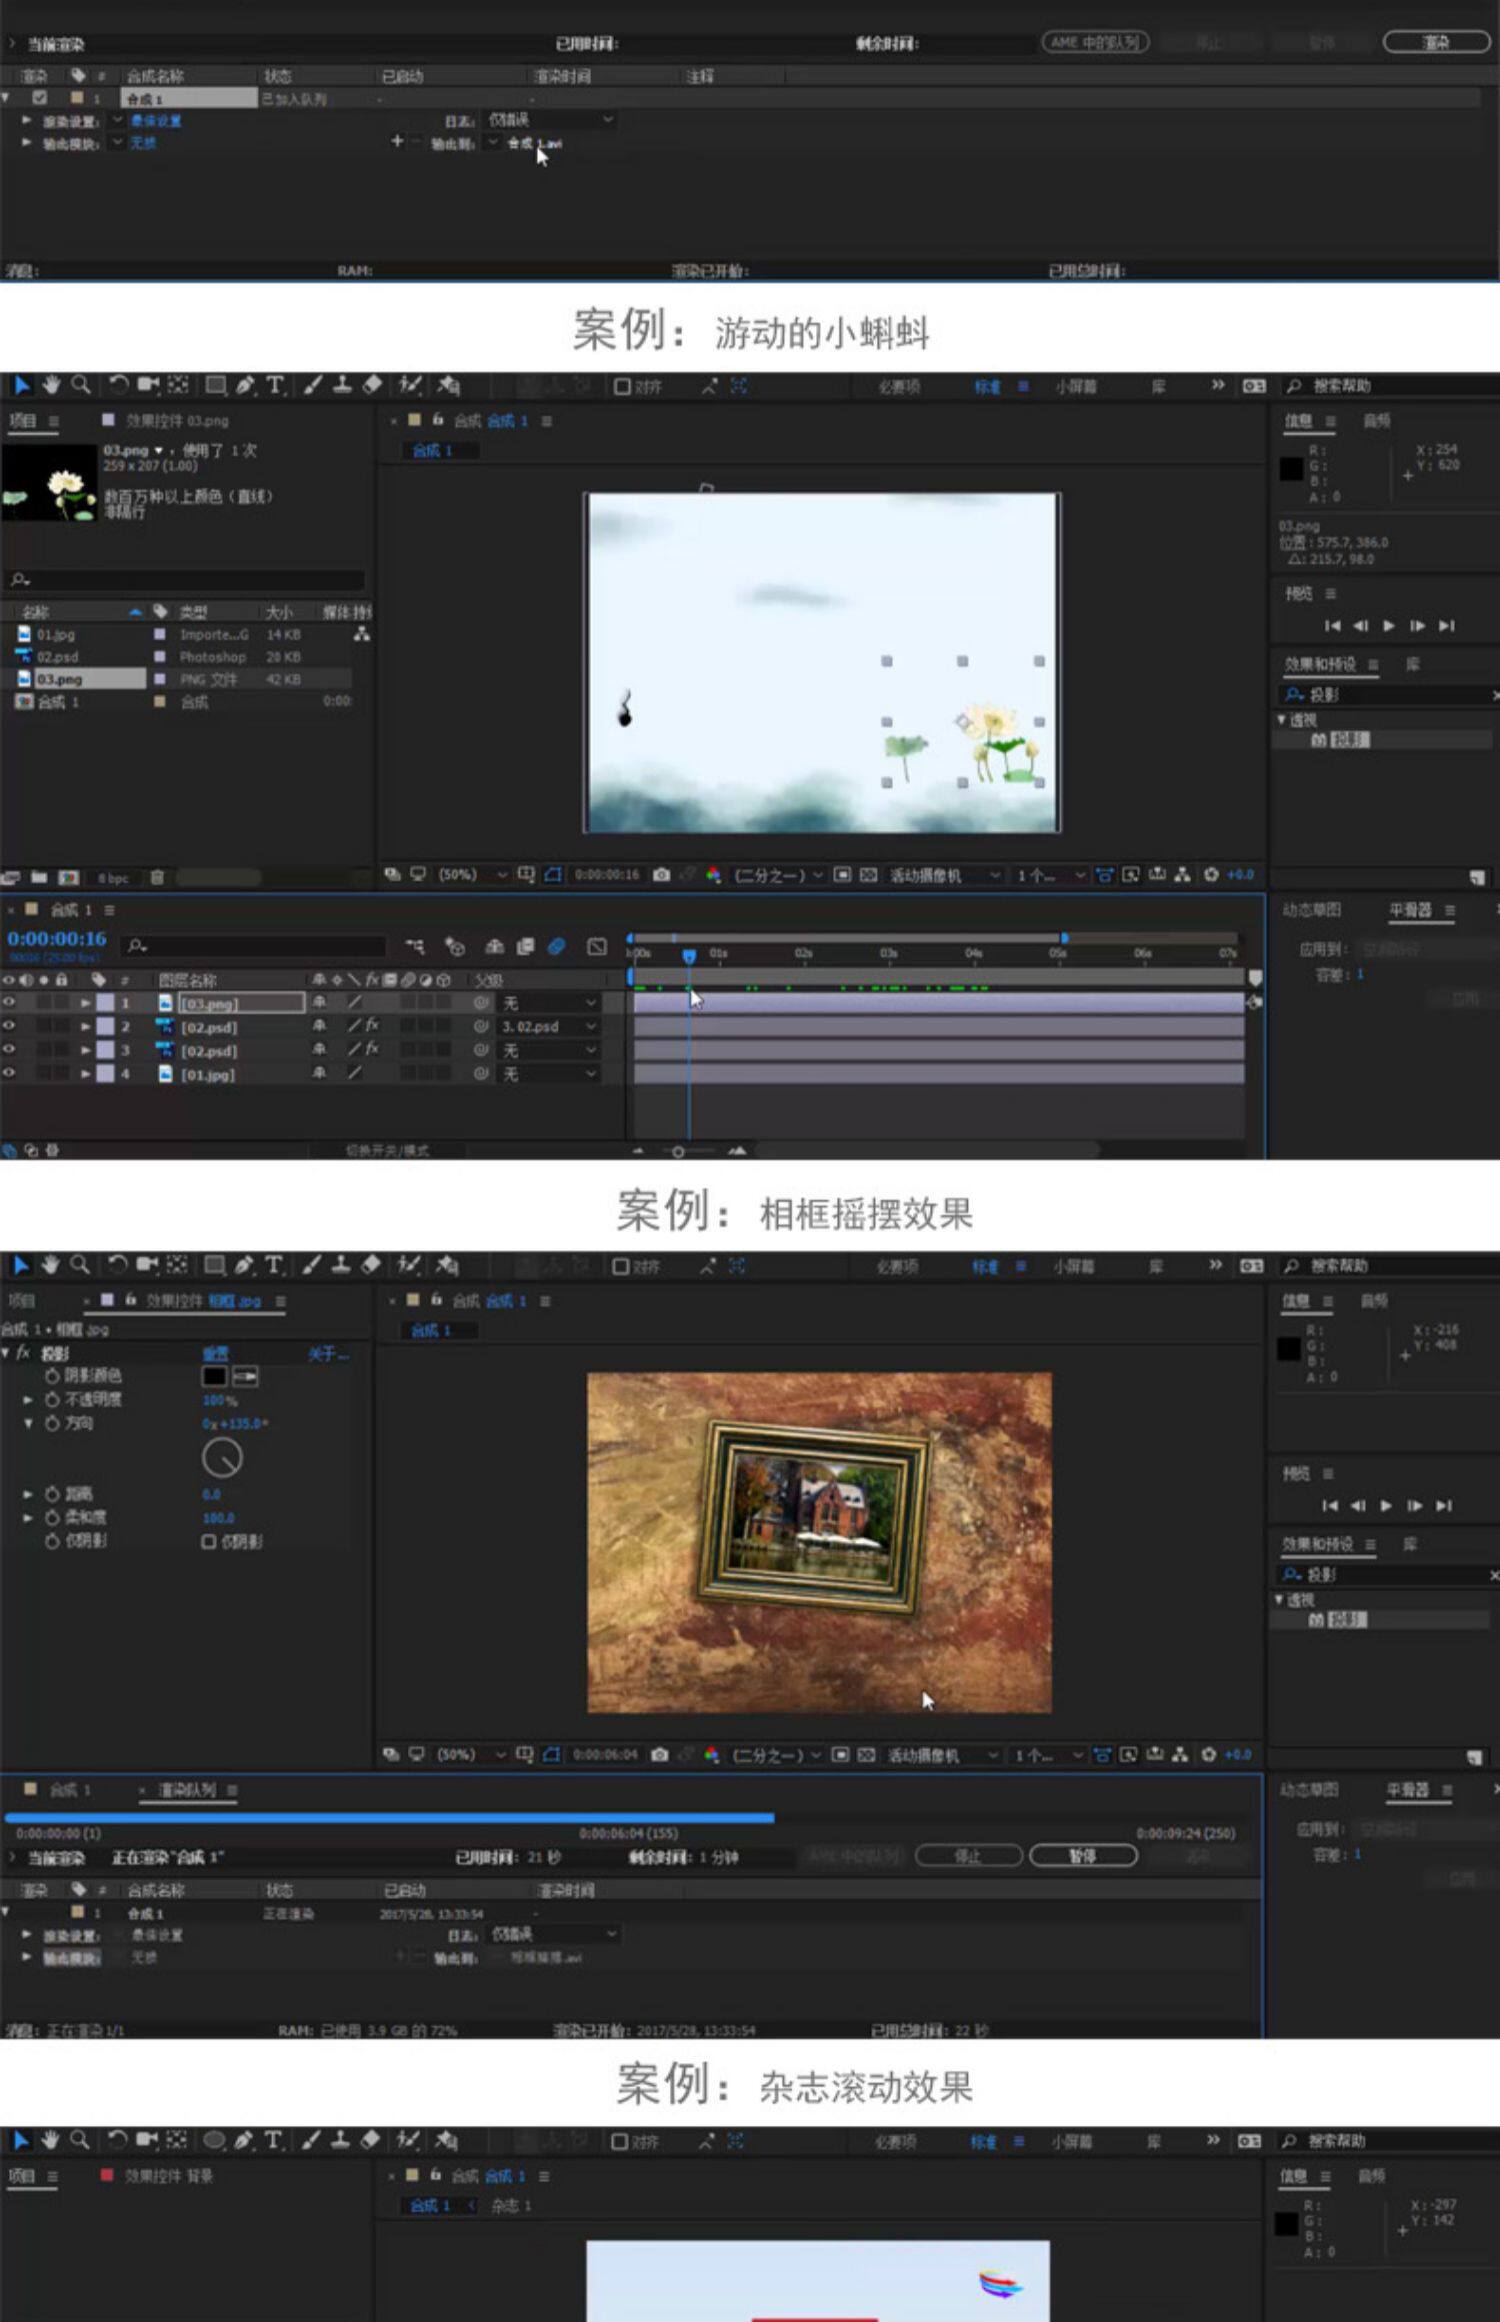1500x2322 pixels.
Task: Select Ellipse shape tool in 杂志滚动效果 screenshot toolbar
Action: coord(214,2140)
